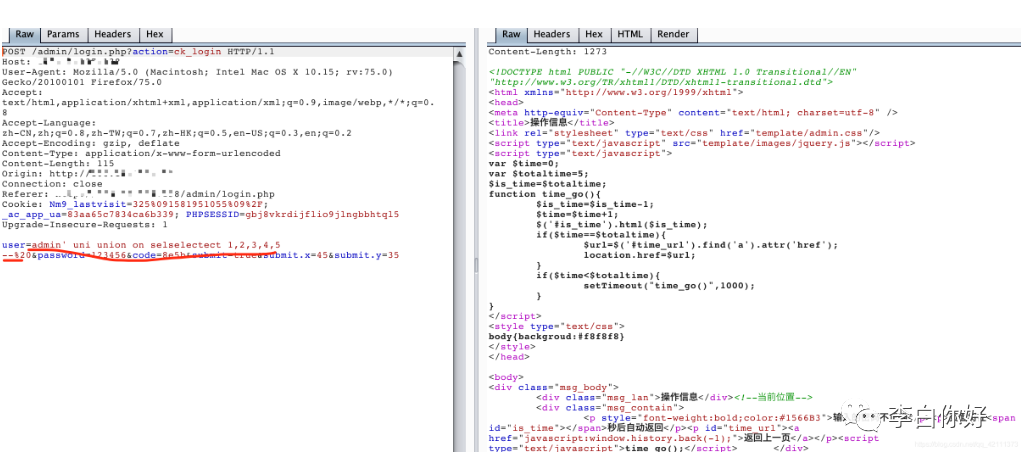Click the link stylesheet template/admin.css line
The height and width of the screenshot is (462, 1021).
[x=684, y=133]
